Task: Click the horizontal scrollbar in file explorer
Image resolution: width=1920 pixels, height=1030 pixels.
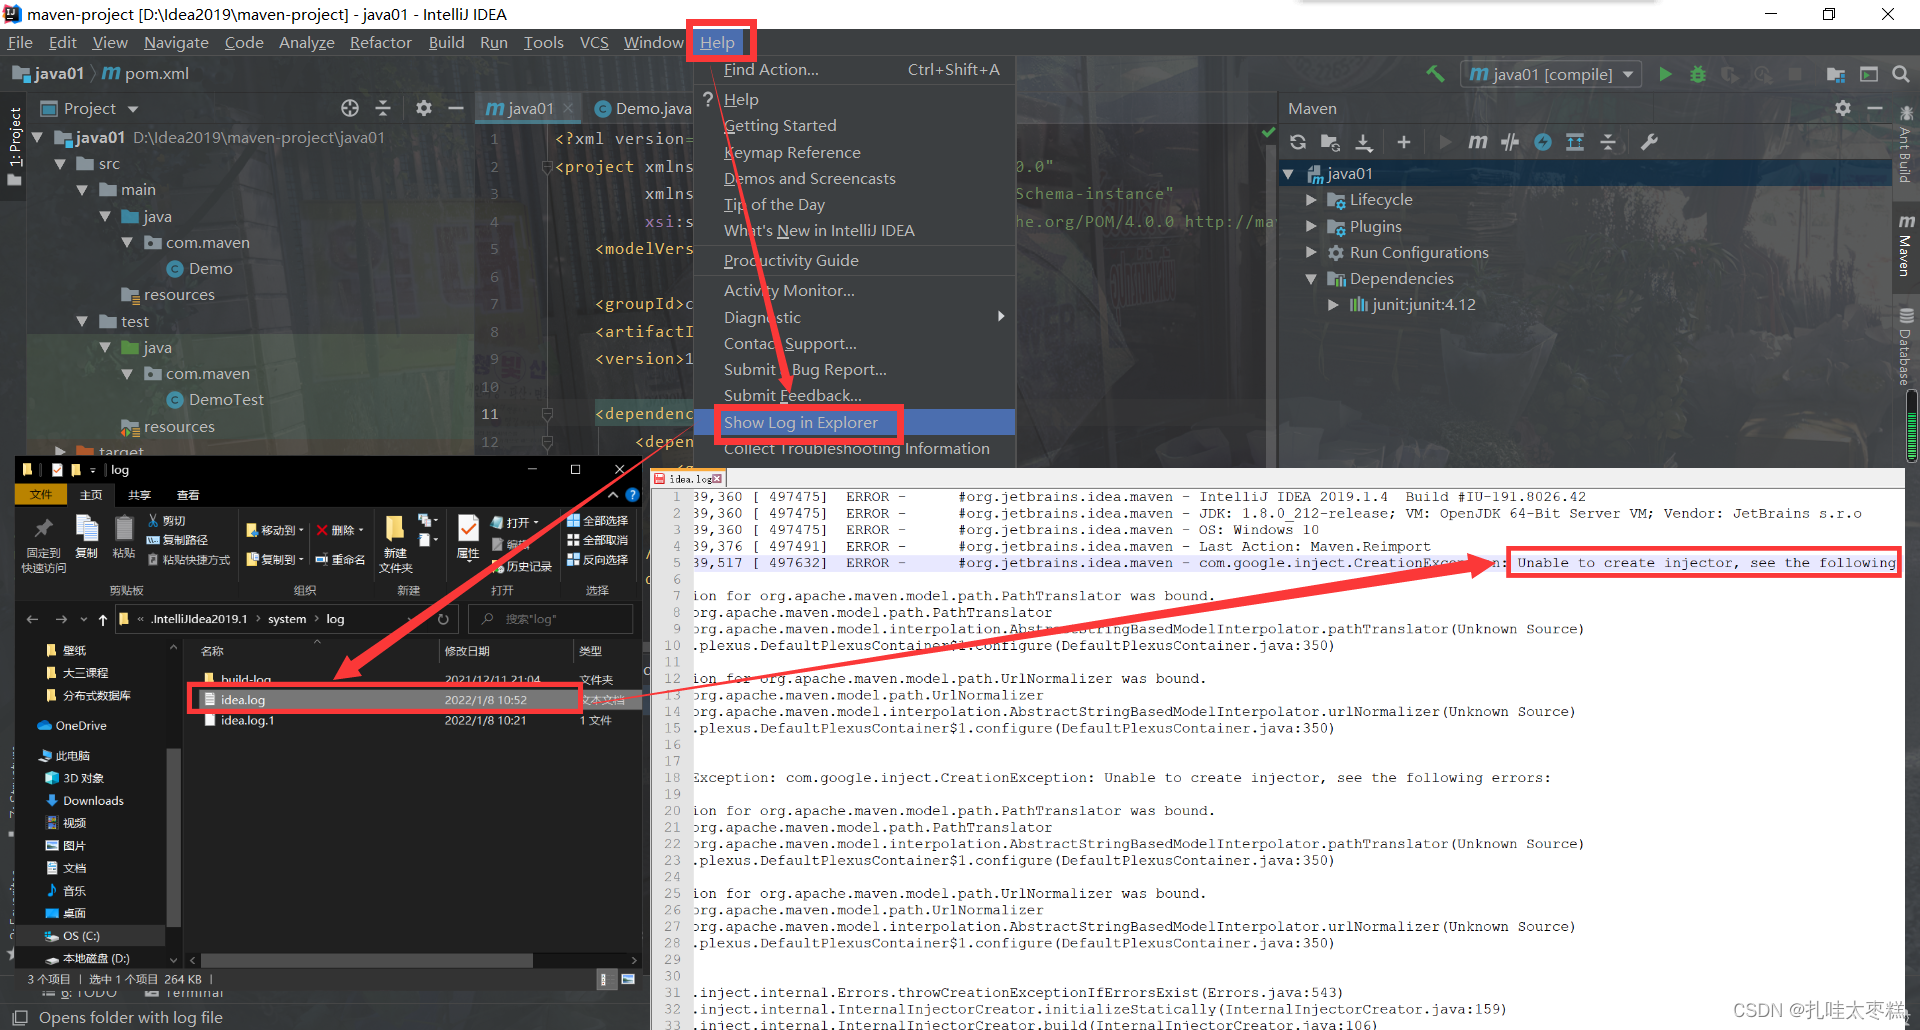Action: (x=365, y=960)
